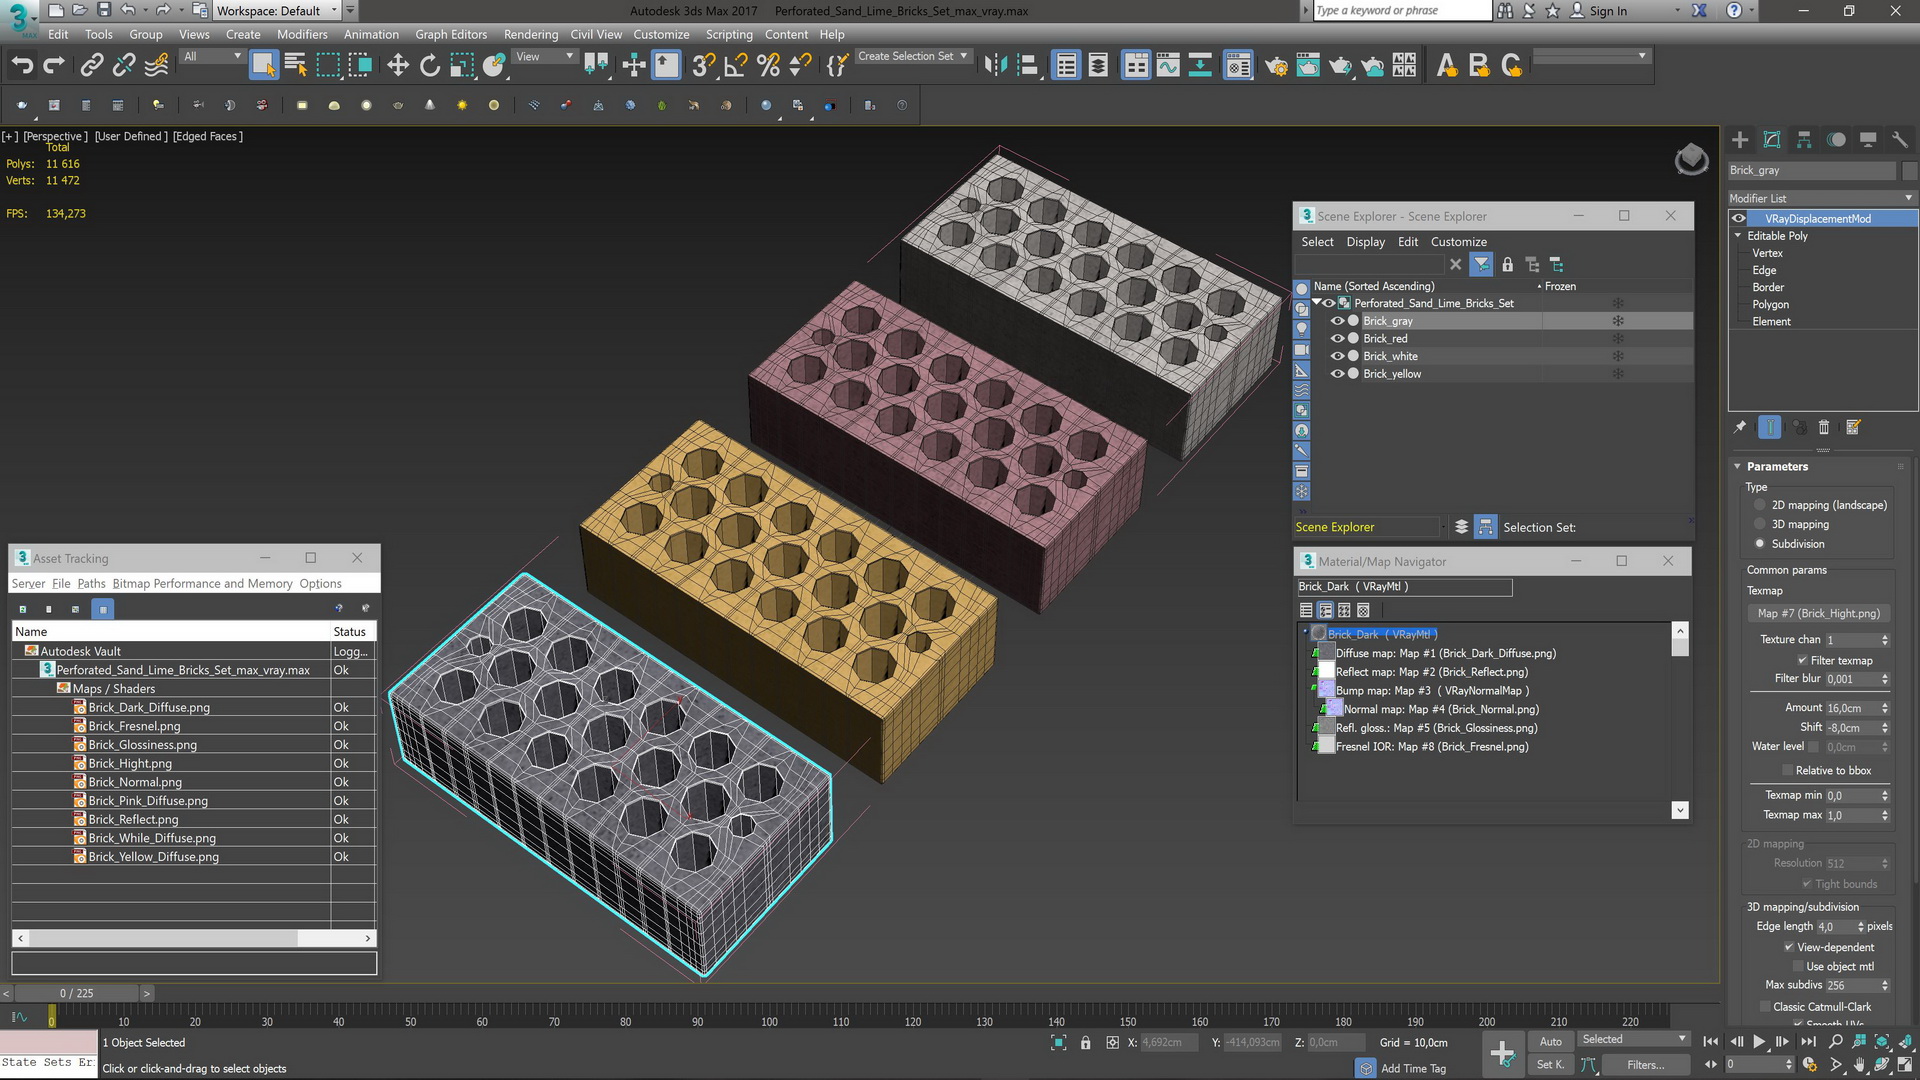Open the Create Selection Set dropdown
Viewport: 1920px width, 1080px height.
click(x=913, y=57)
